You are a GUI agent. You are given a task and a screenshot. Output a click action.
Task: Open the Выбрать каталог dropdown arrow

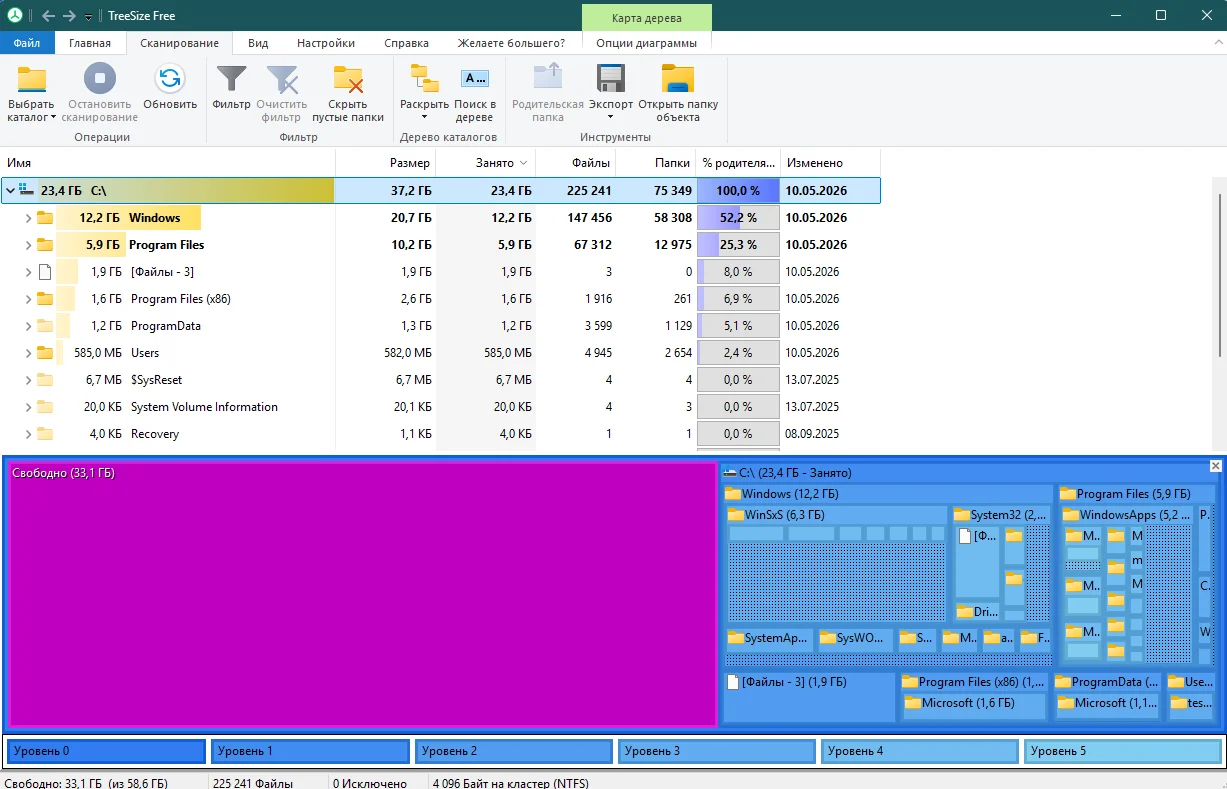pyautogui.click(x=53, y=117)
